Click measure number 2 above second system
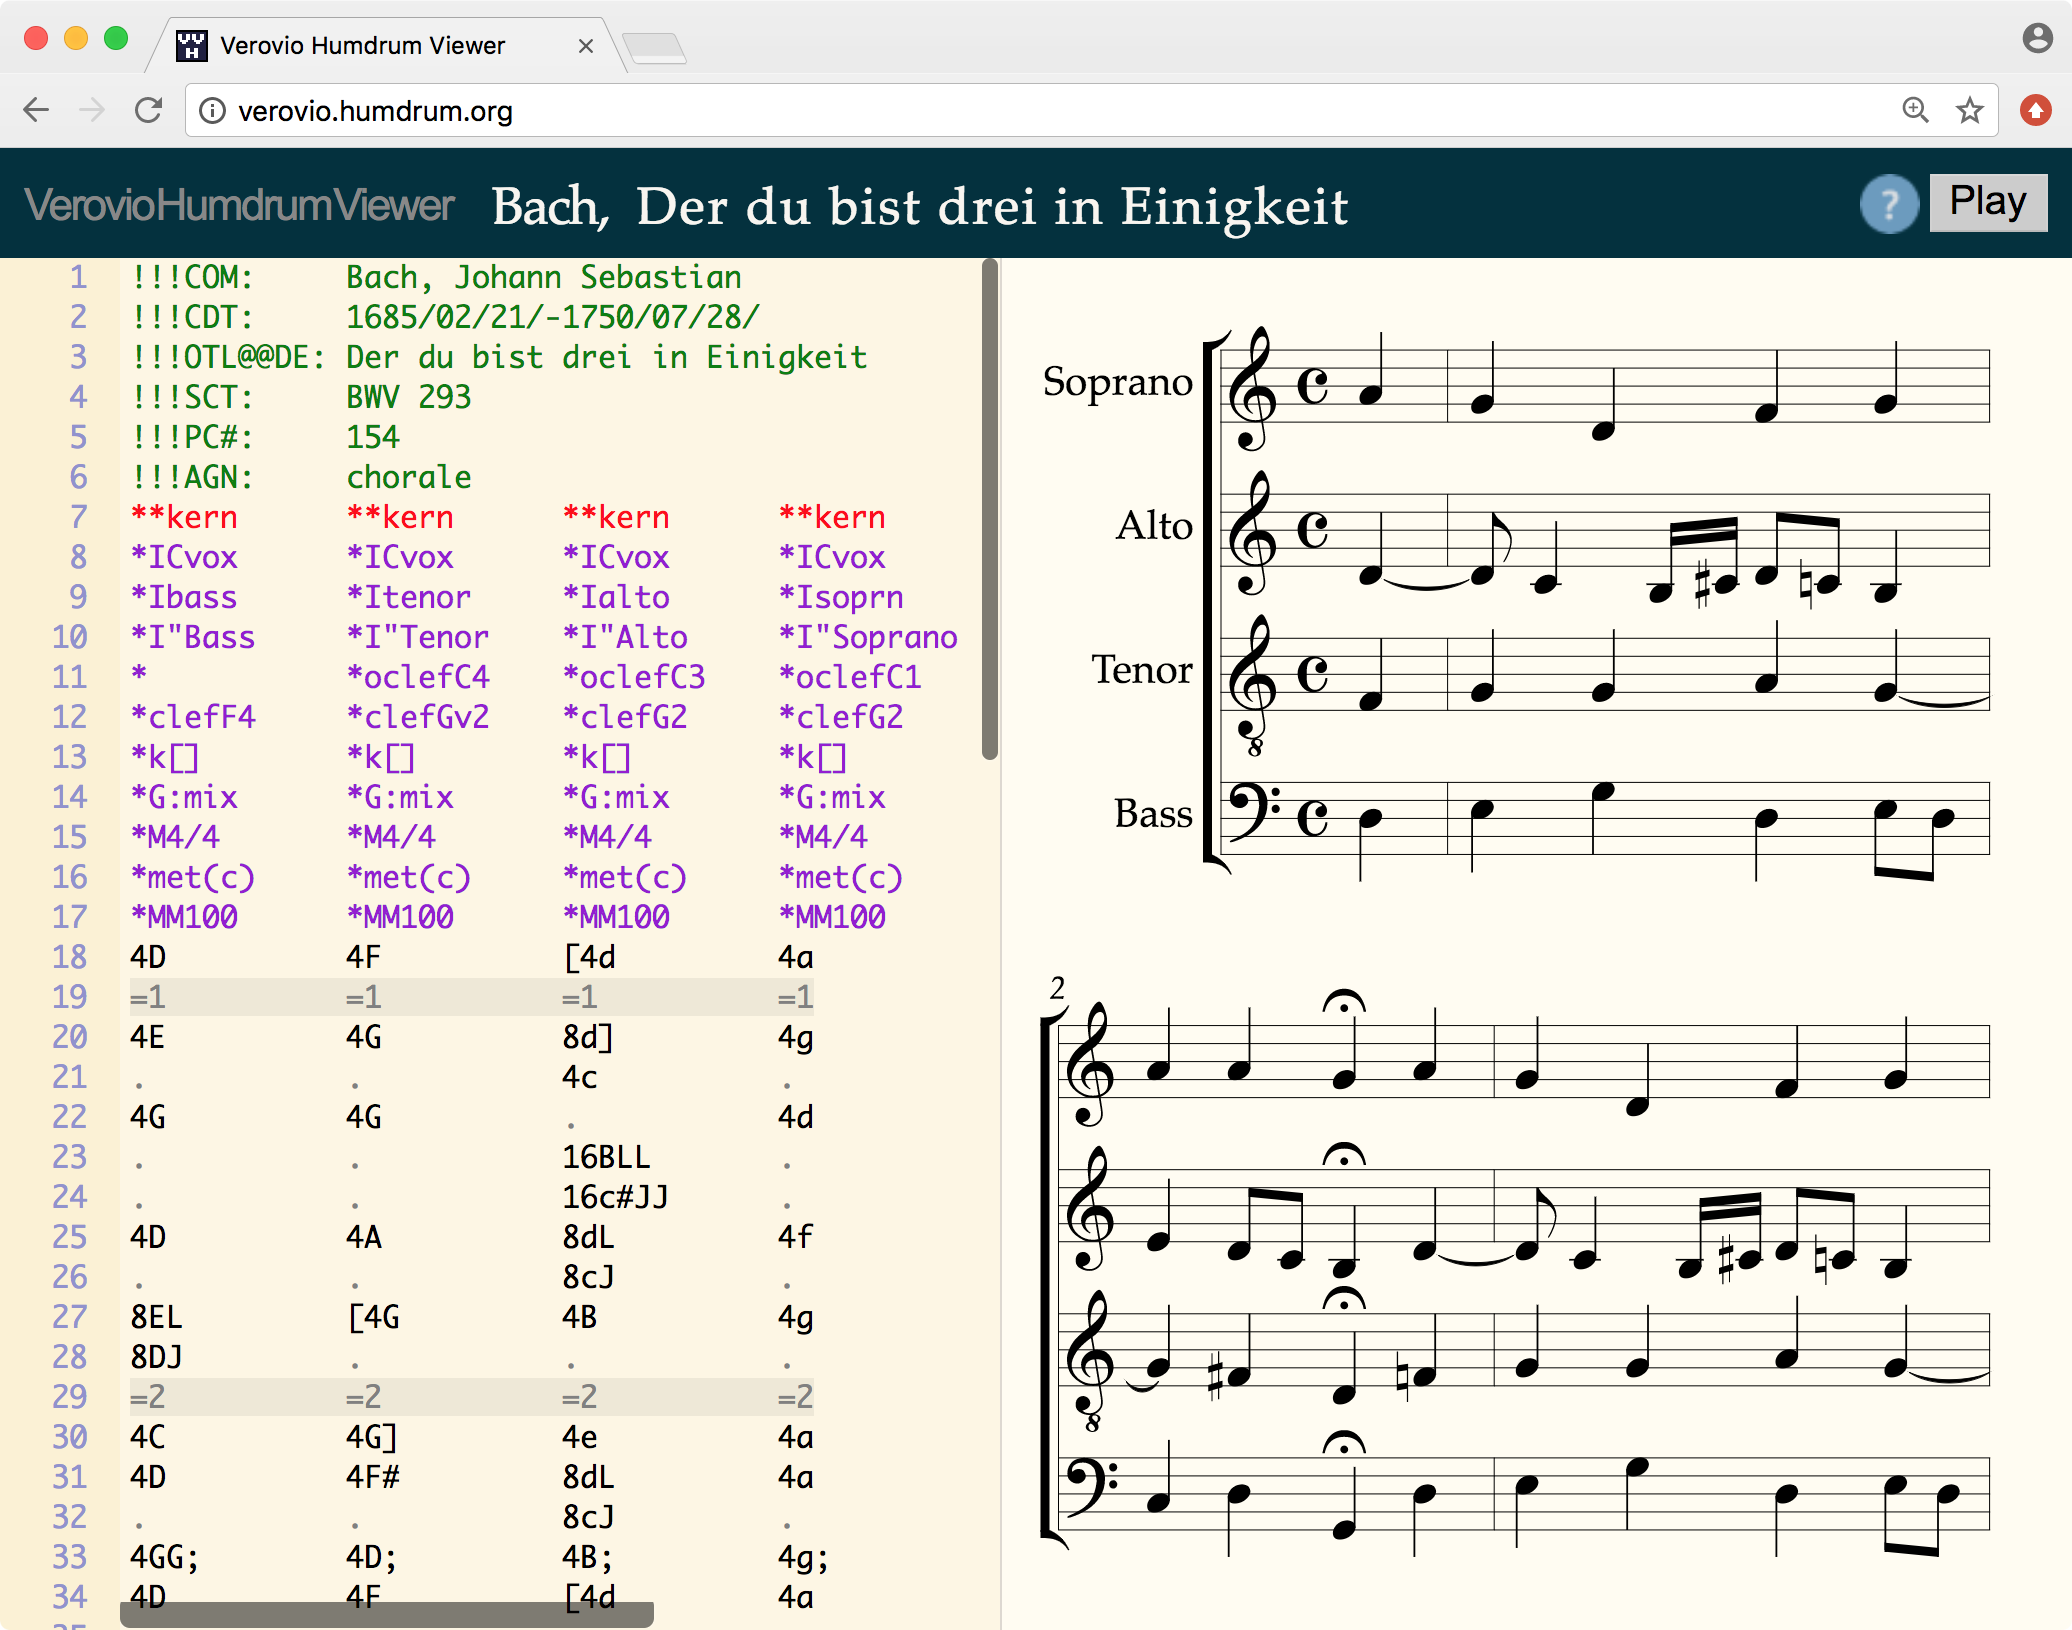Screen dimensions: 2072x1630 [x=1057, y=988]
